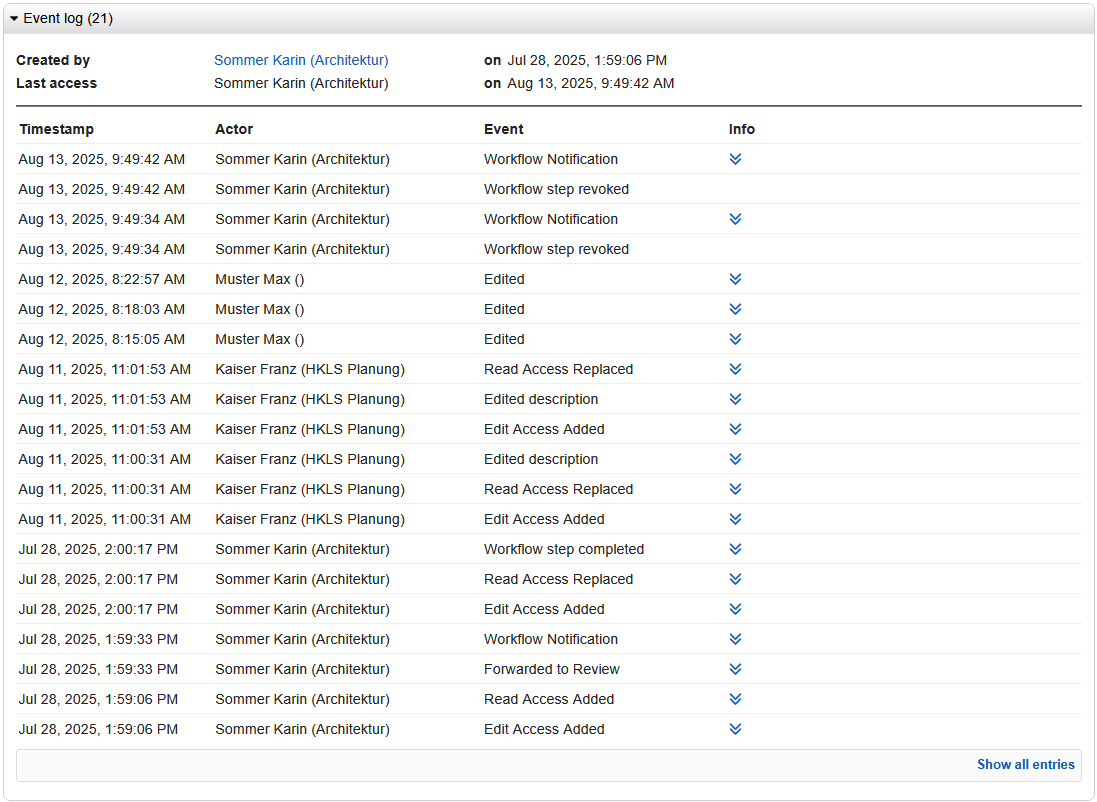The height and width of the screenshot is (802, 1097).
Task: Expand info for the 11:01:53 AM Read Access Replaced
Action: tap(735, 369)
